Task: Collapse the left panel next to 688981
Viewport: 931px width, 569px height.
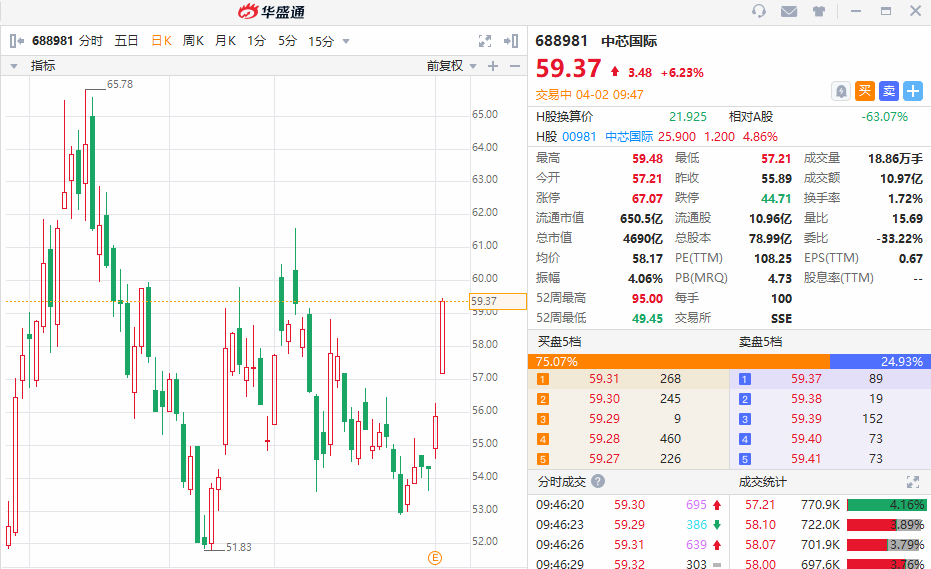Action: click(17, 41)
